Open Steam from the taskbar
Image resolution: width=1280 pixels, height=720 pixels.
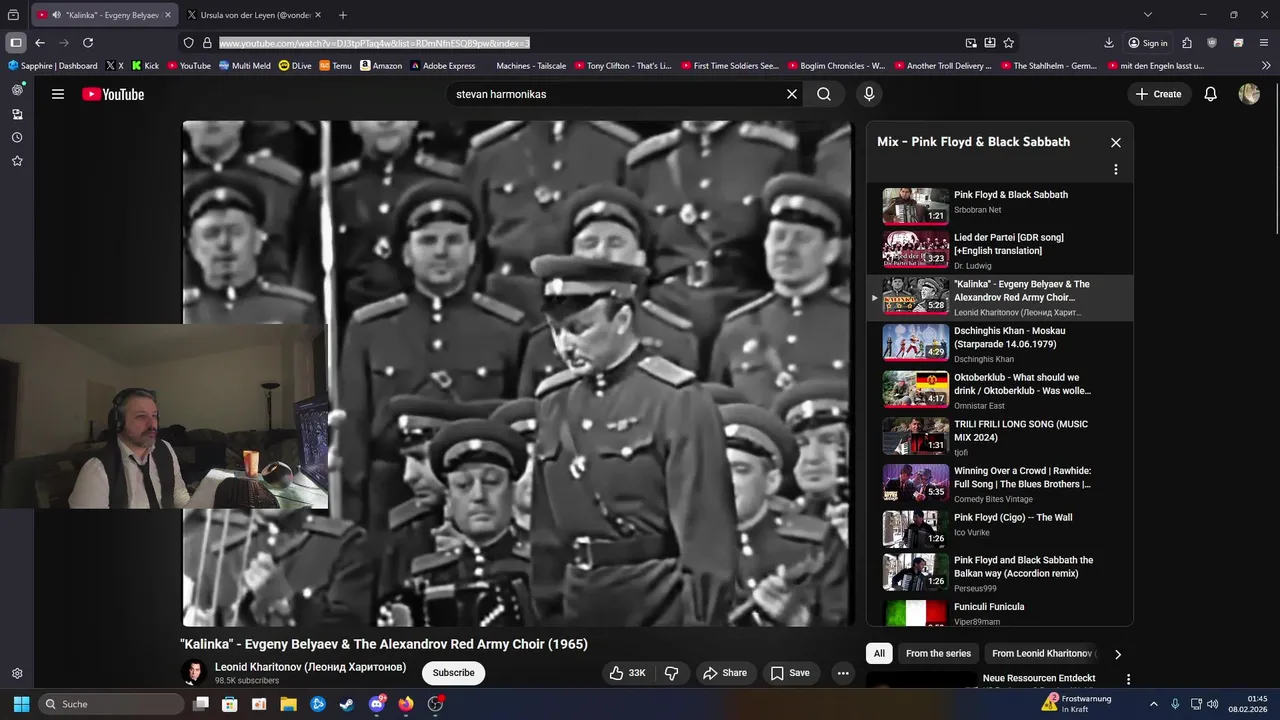[x=346, y=704]
